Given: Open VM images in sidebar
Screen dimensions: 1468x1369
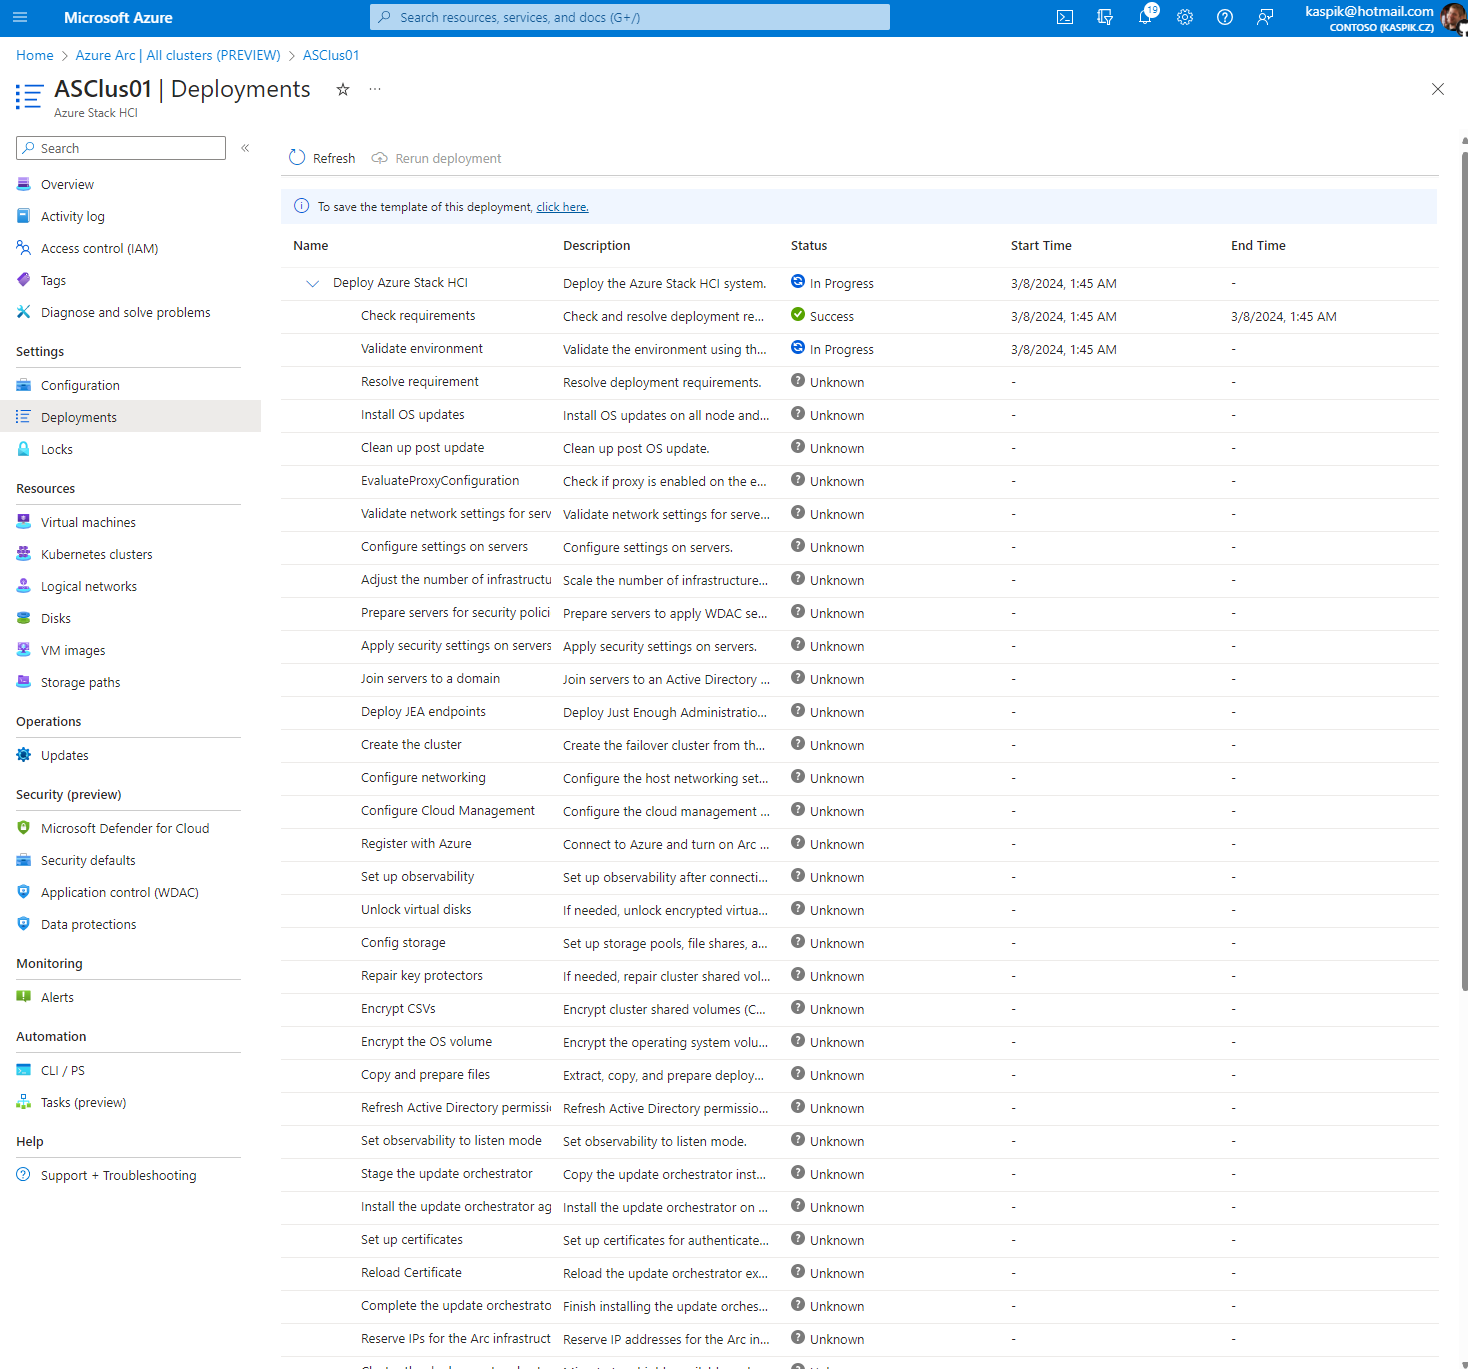Looking at the screenshot, I should point(73,650).
